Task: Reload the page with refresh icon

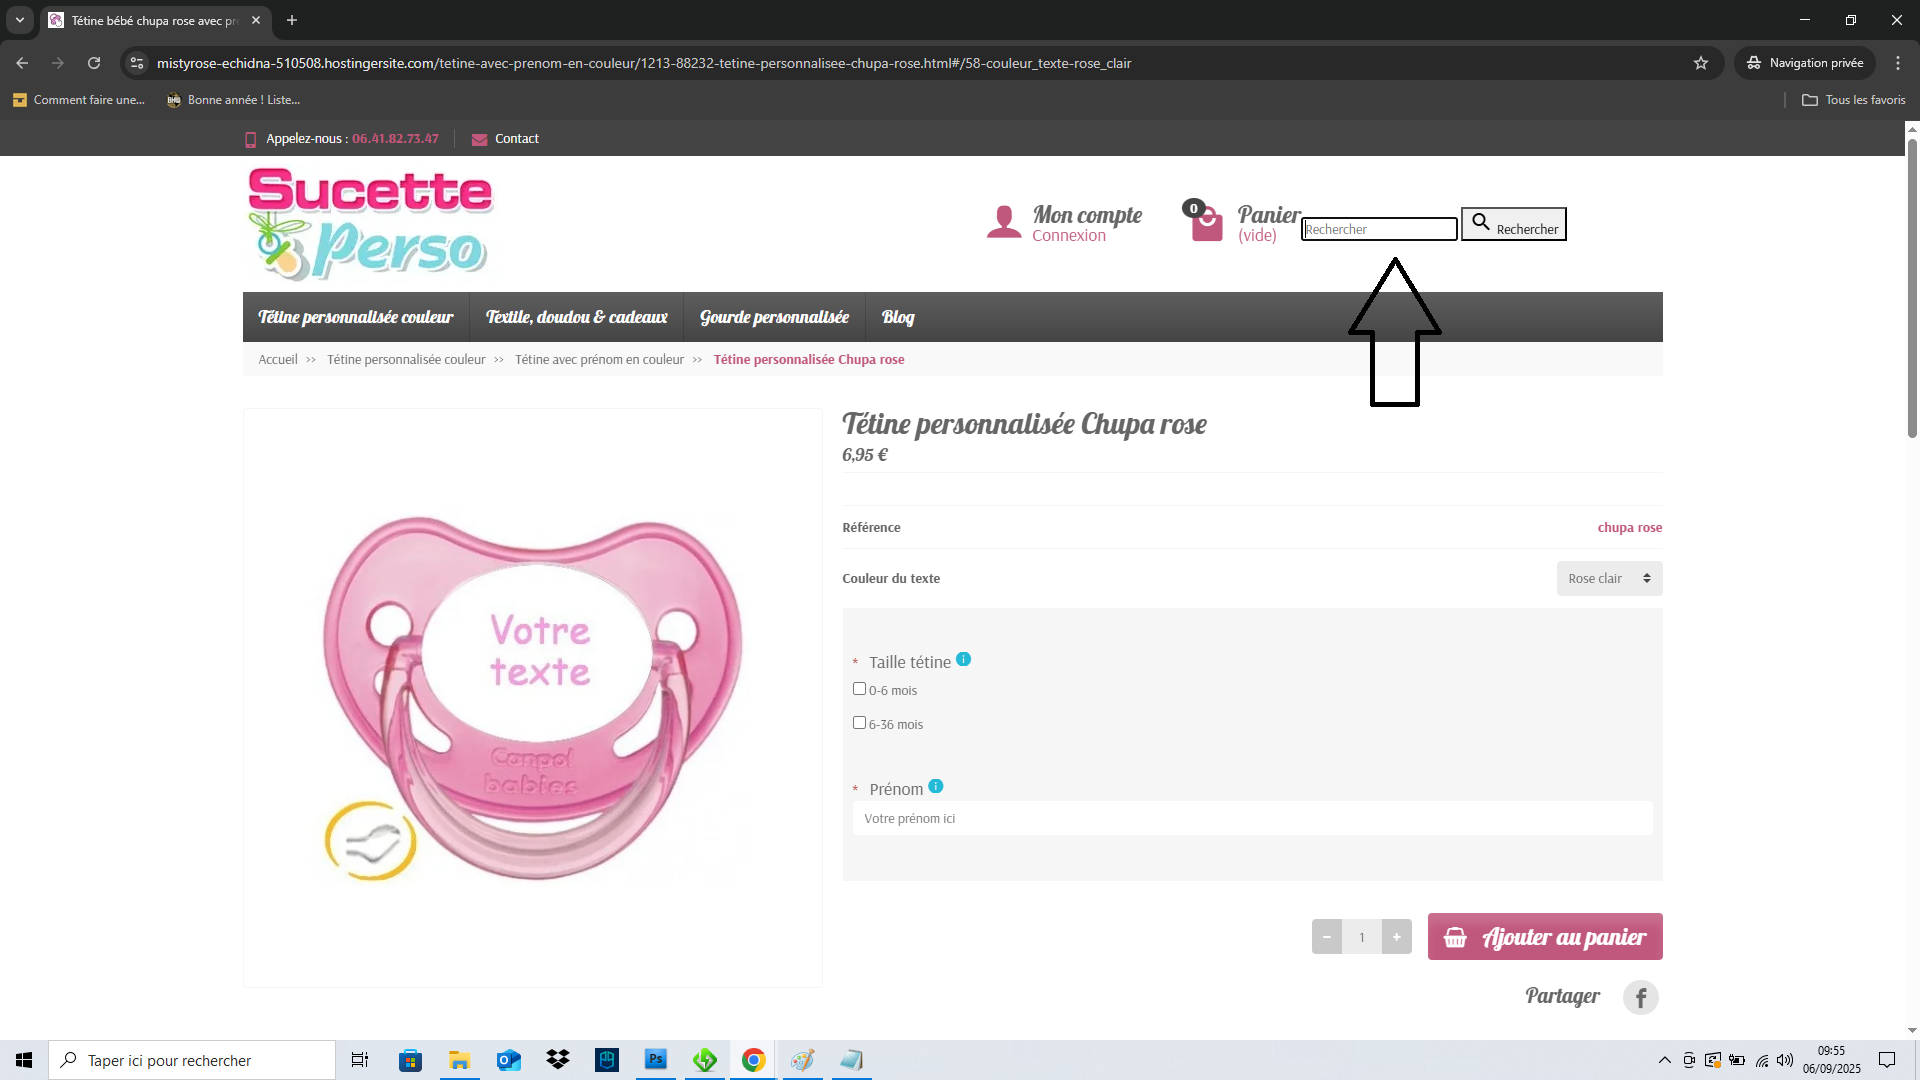Action: 94,63
